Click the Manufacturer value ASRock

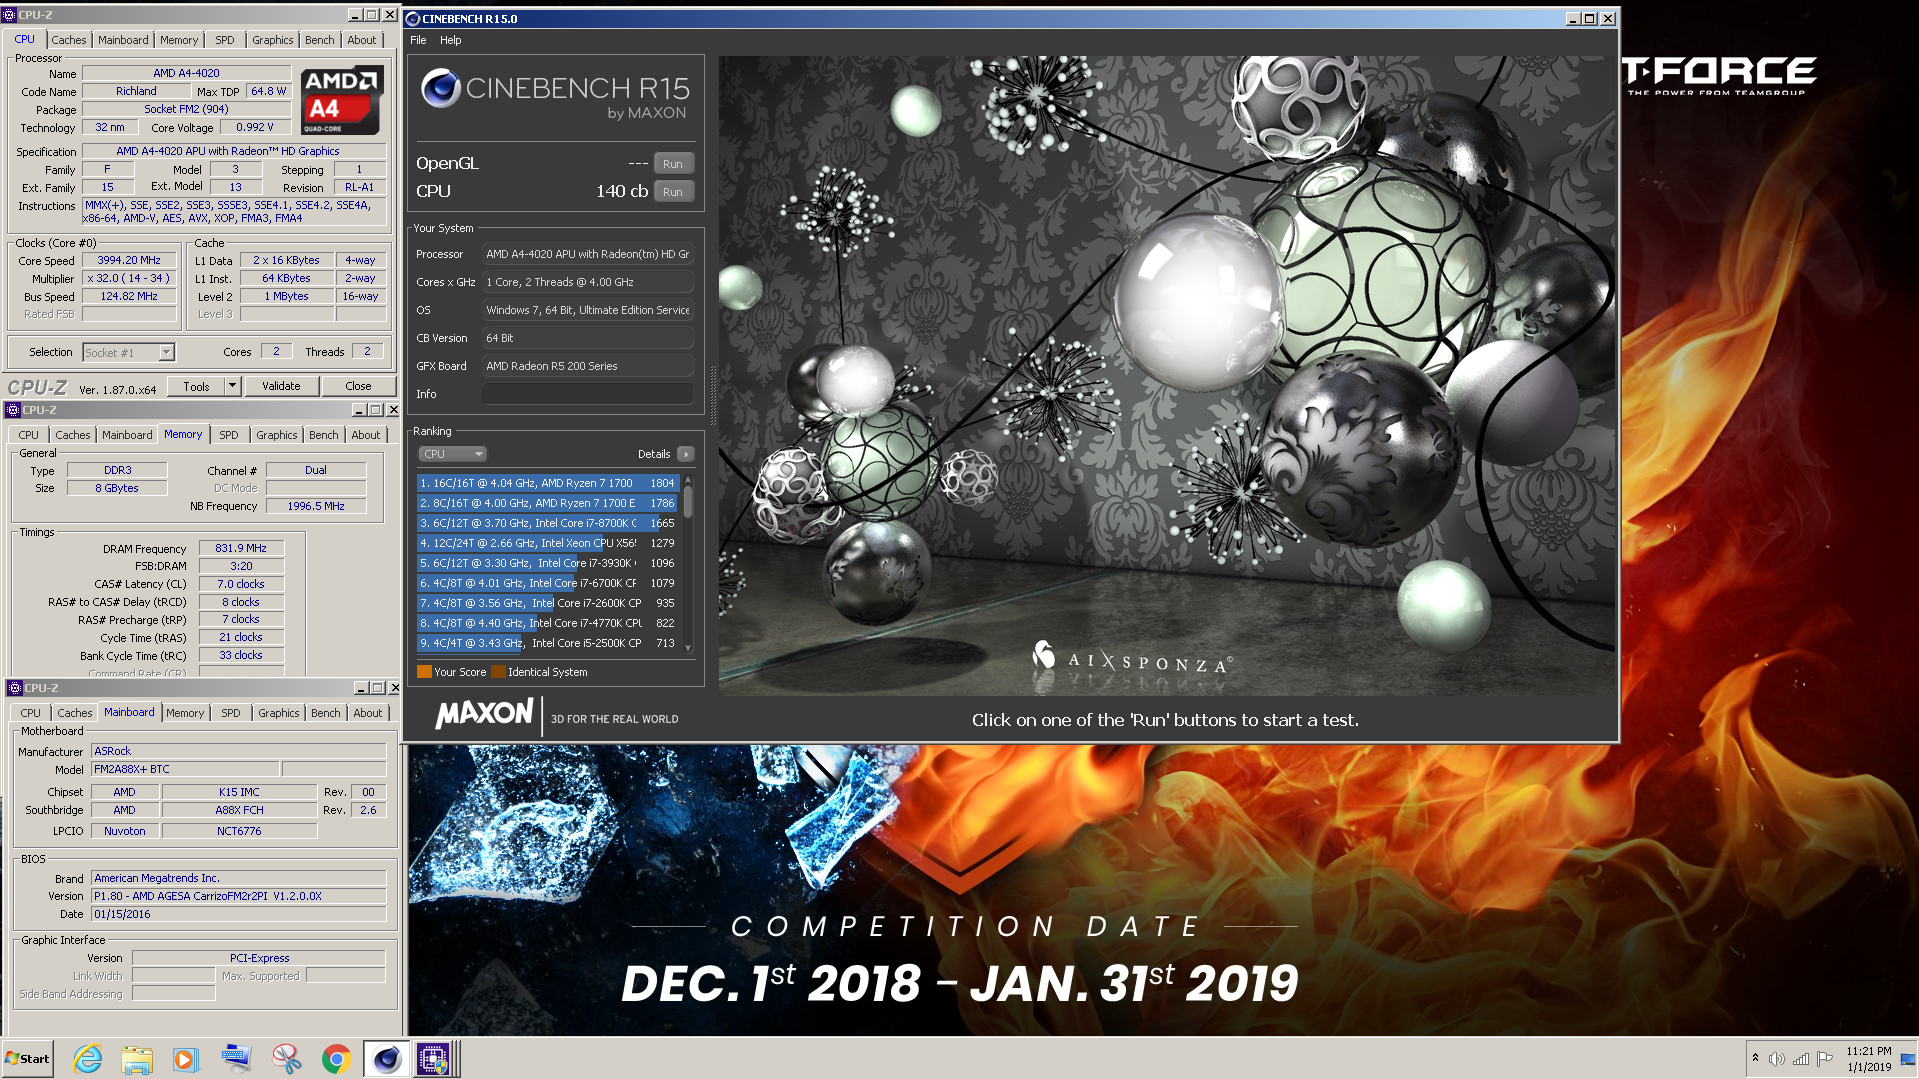pyautogui.click(x=238, y=751)
